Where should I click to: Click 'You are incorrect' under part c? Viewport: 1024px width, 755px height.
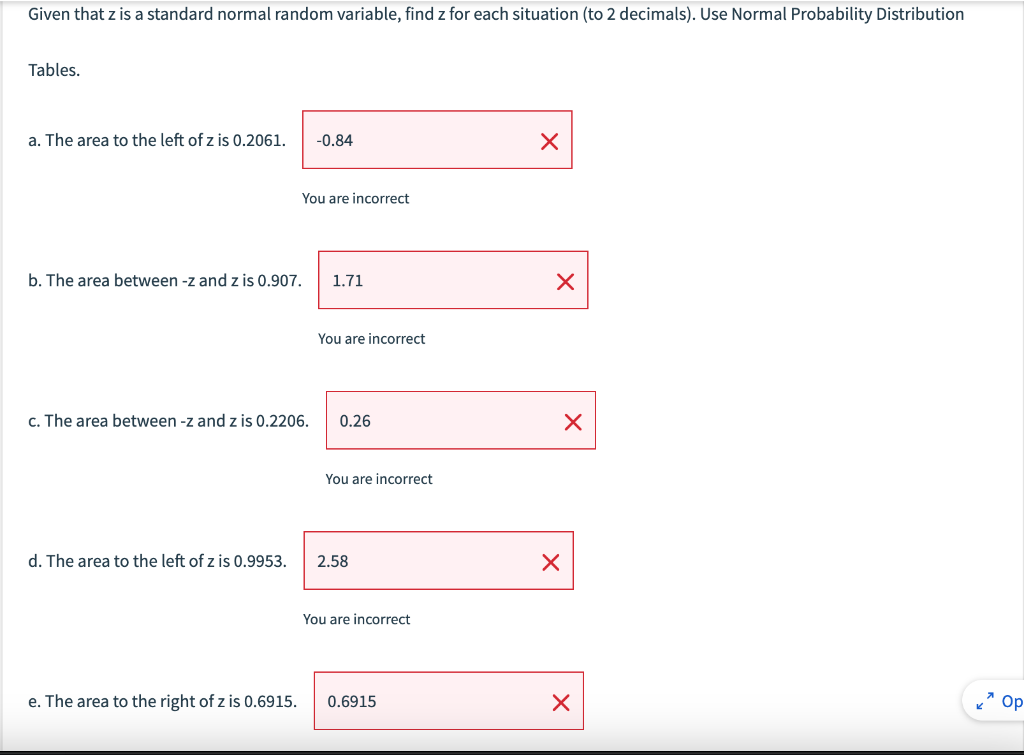(378, 479)
